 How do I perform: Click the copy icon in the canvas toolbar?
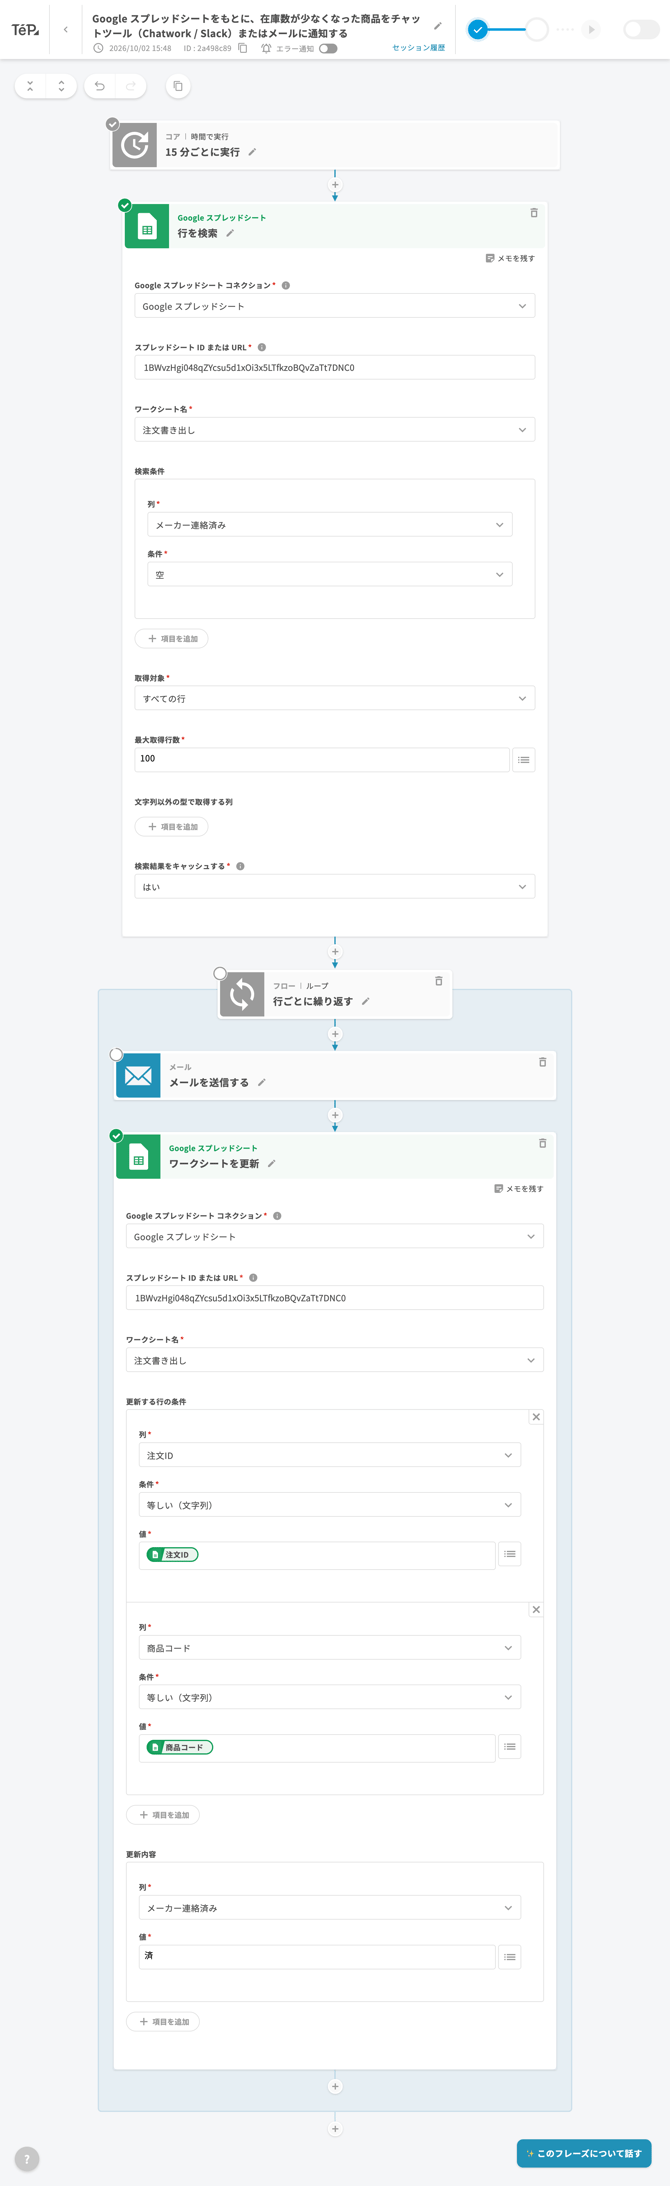coord(178,87)
